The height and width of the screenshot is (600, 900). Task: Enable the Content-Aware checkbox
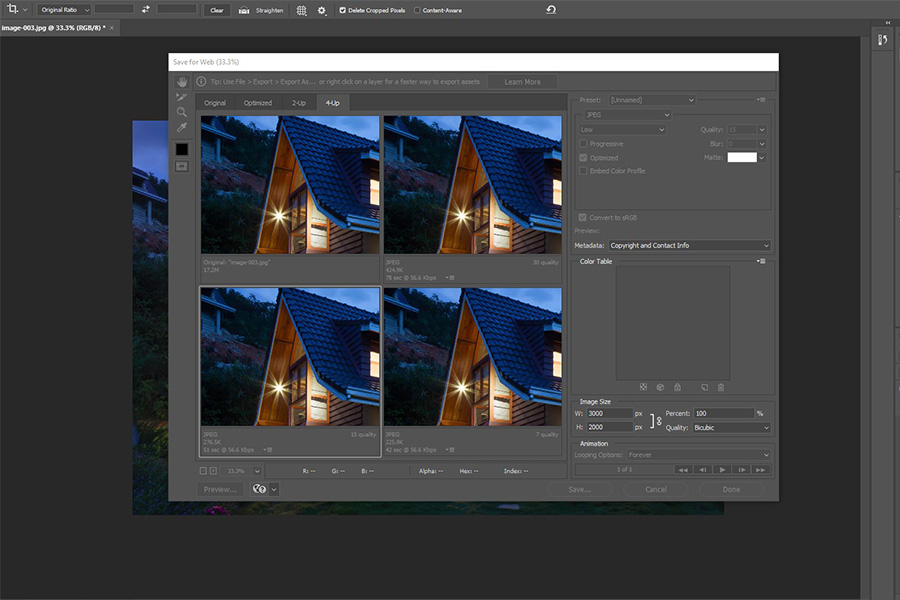417,10
